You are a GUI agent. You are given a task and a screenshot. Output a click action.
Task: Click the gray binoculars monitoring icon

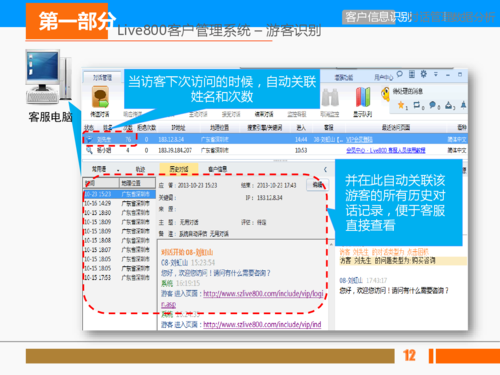(x=330, y=97)
